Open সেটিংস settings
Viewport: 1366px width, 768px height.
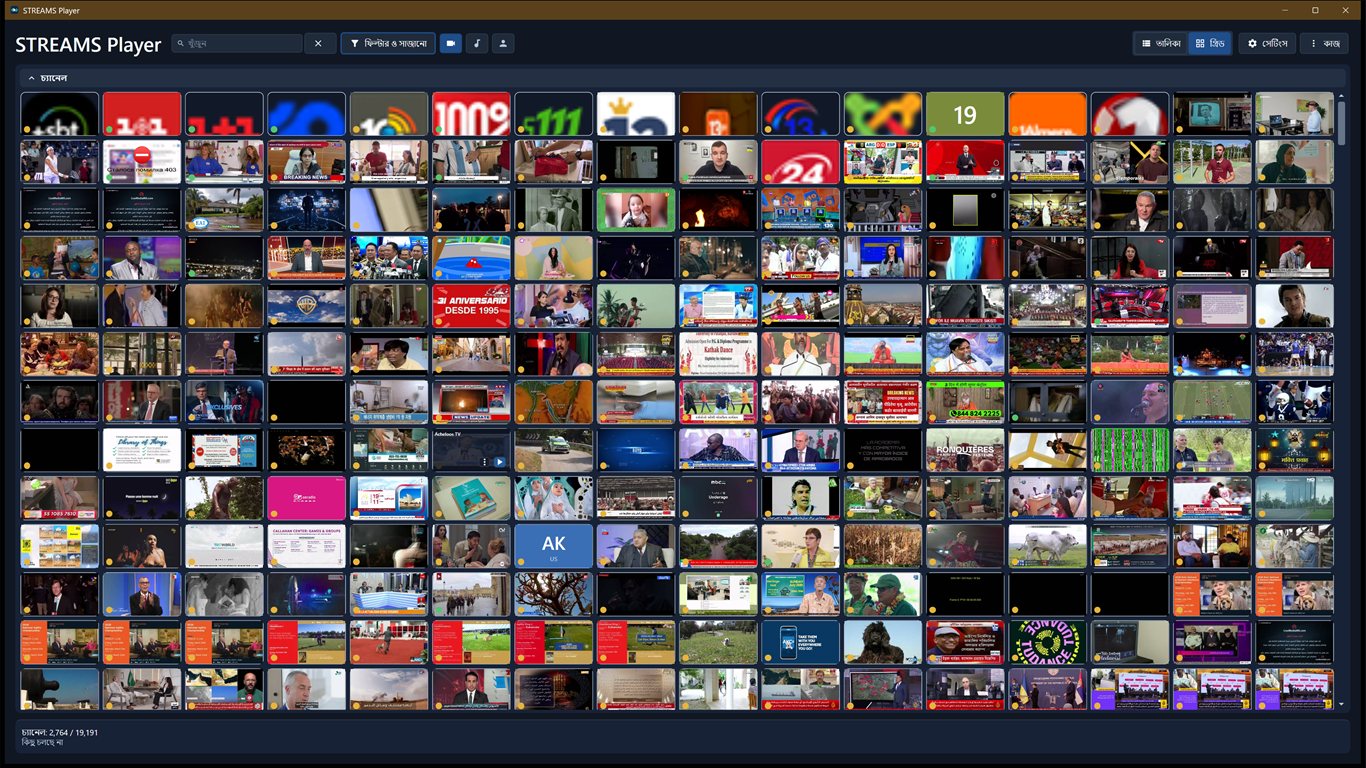click(x=1267, y=43)
